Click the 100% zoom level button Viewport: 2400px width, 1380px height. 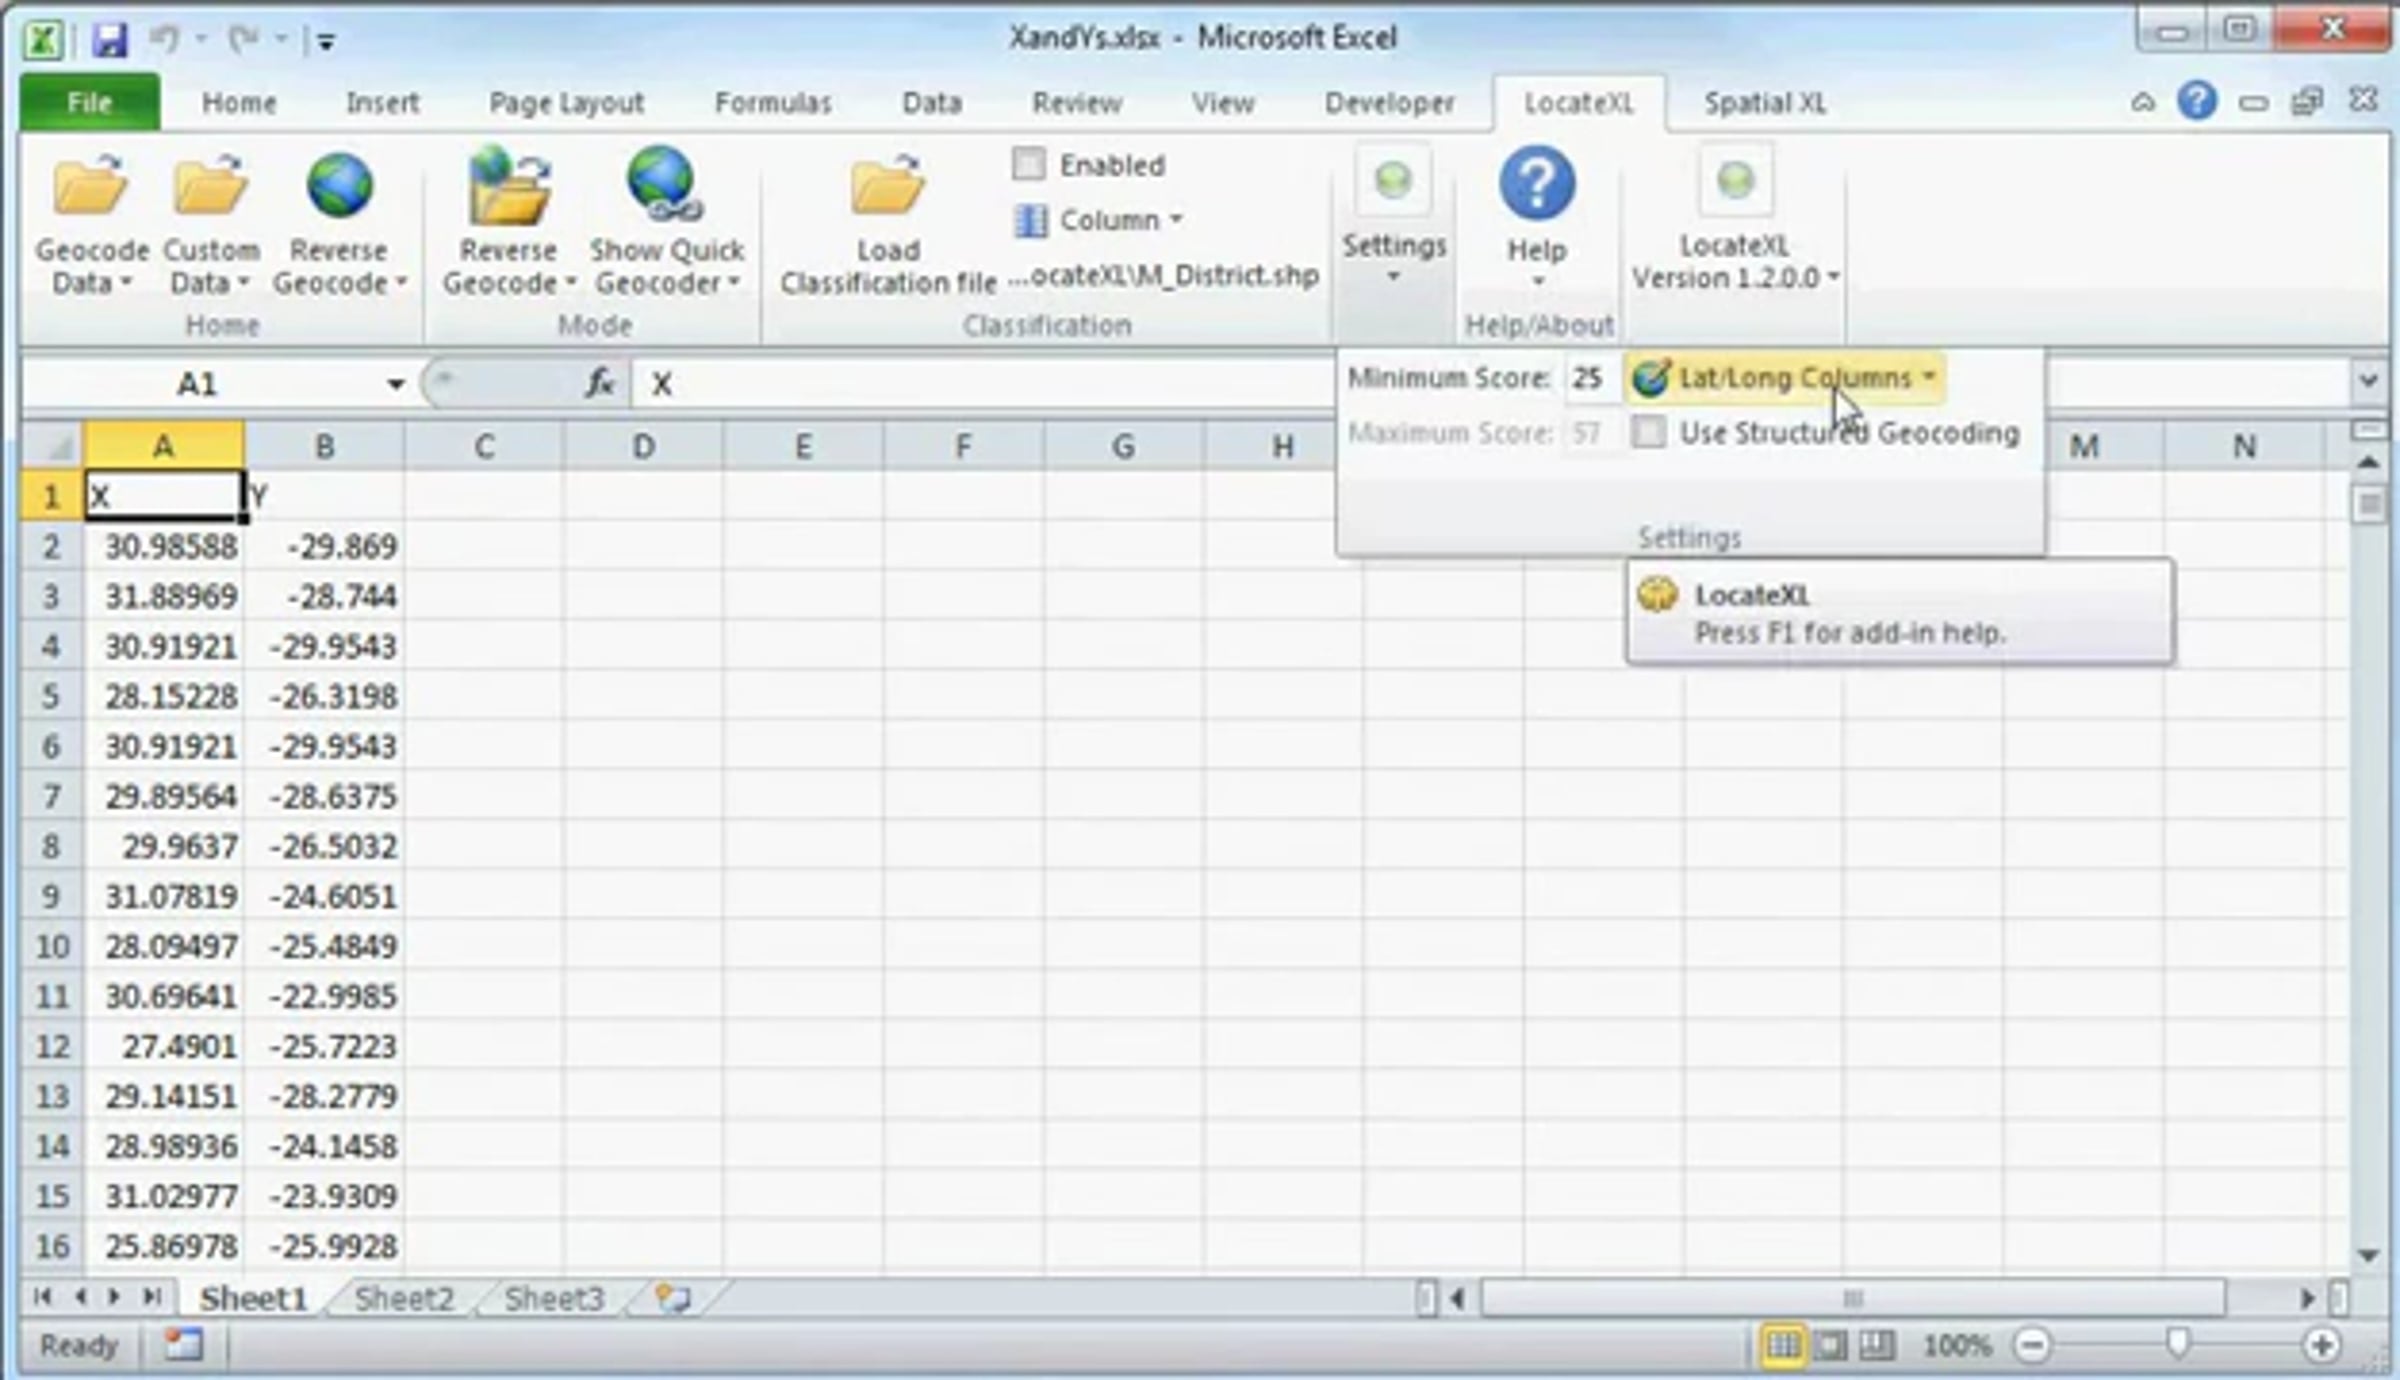click(x=1957, y=1346)
